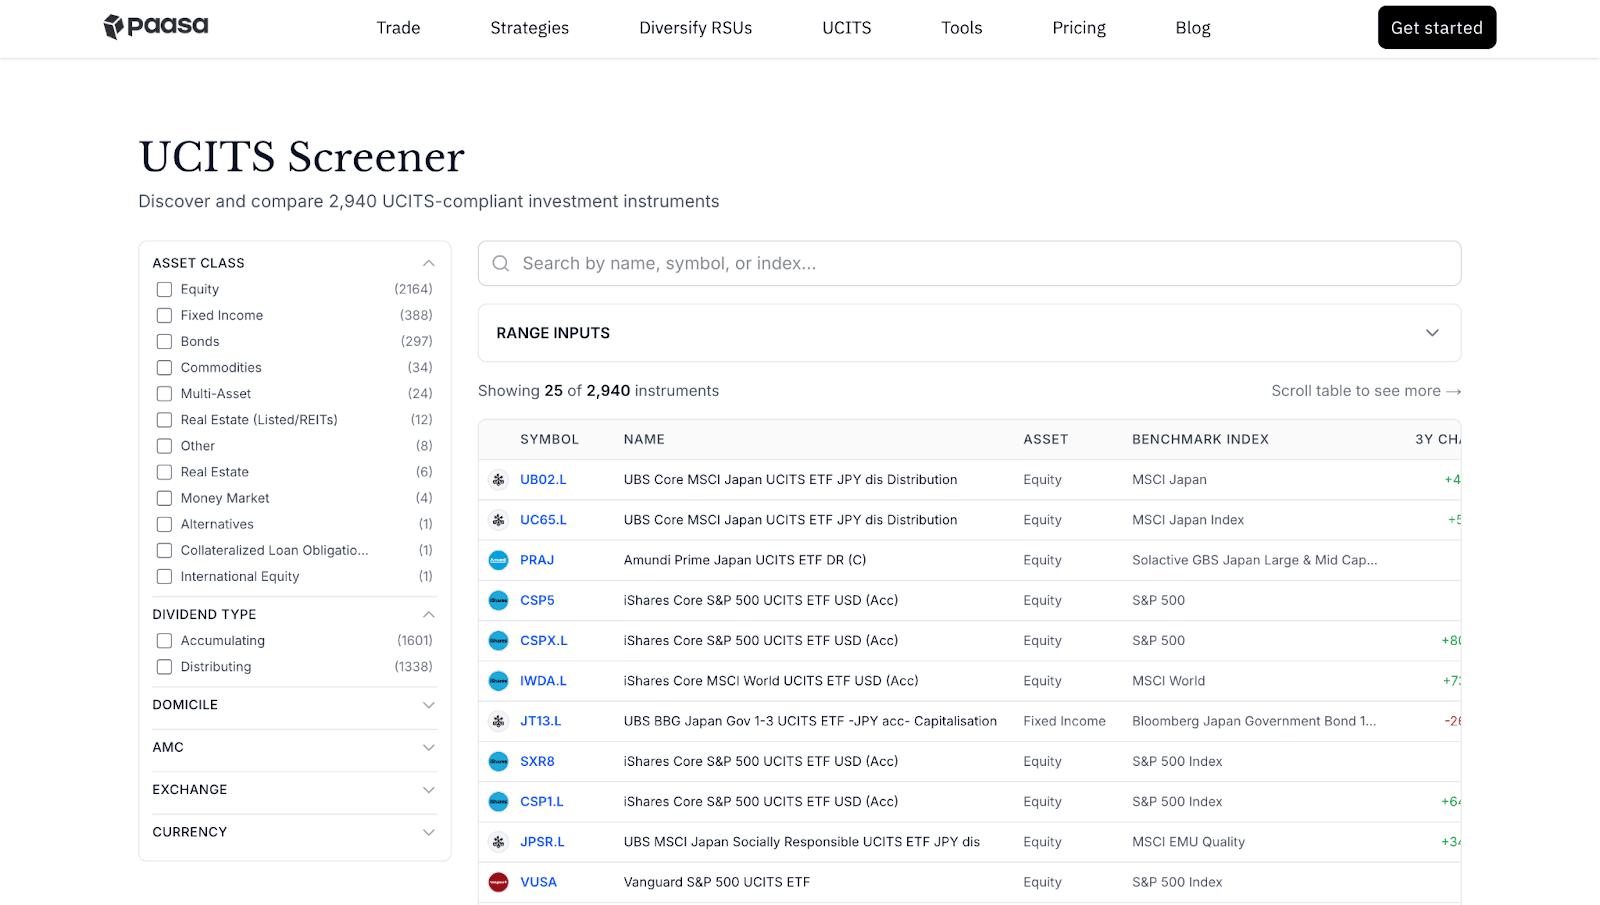Open the UCITS nav item
The image size is (1600, 905).
(x=846, y=28)
